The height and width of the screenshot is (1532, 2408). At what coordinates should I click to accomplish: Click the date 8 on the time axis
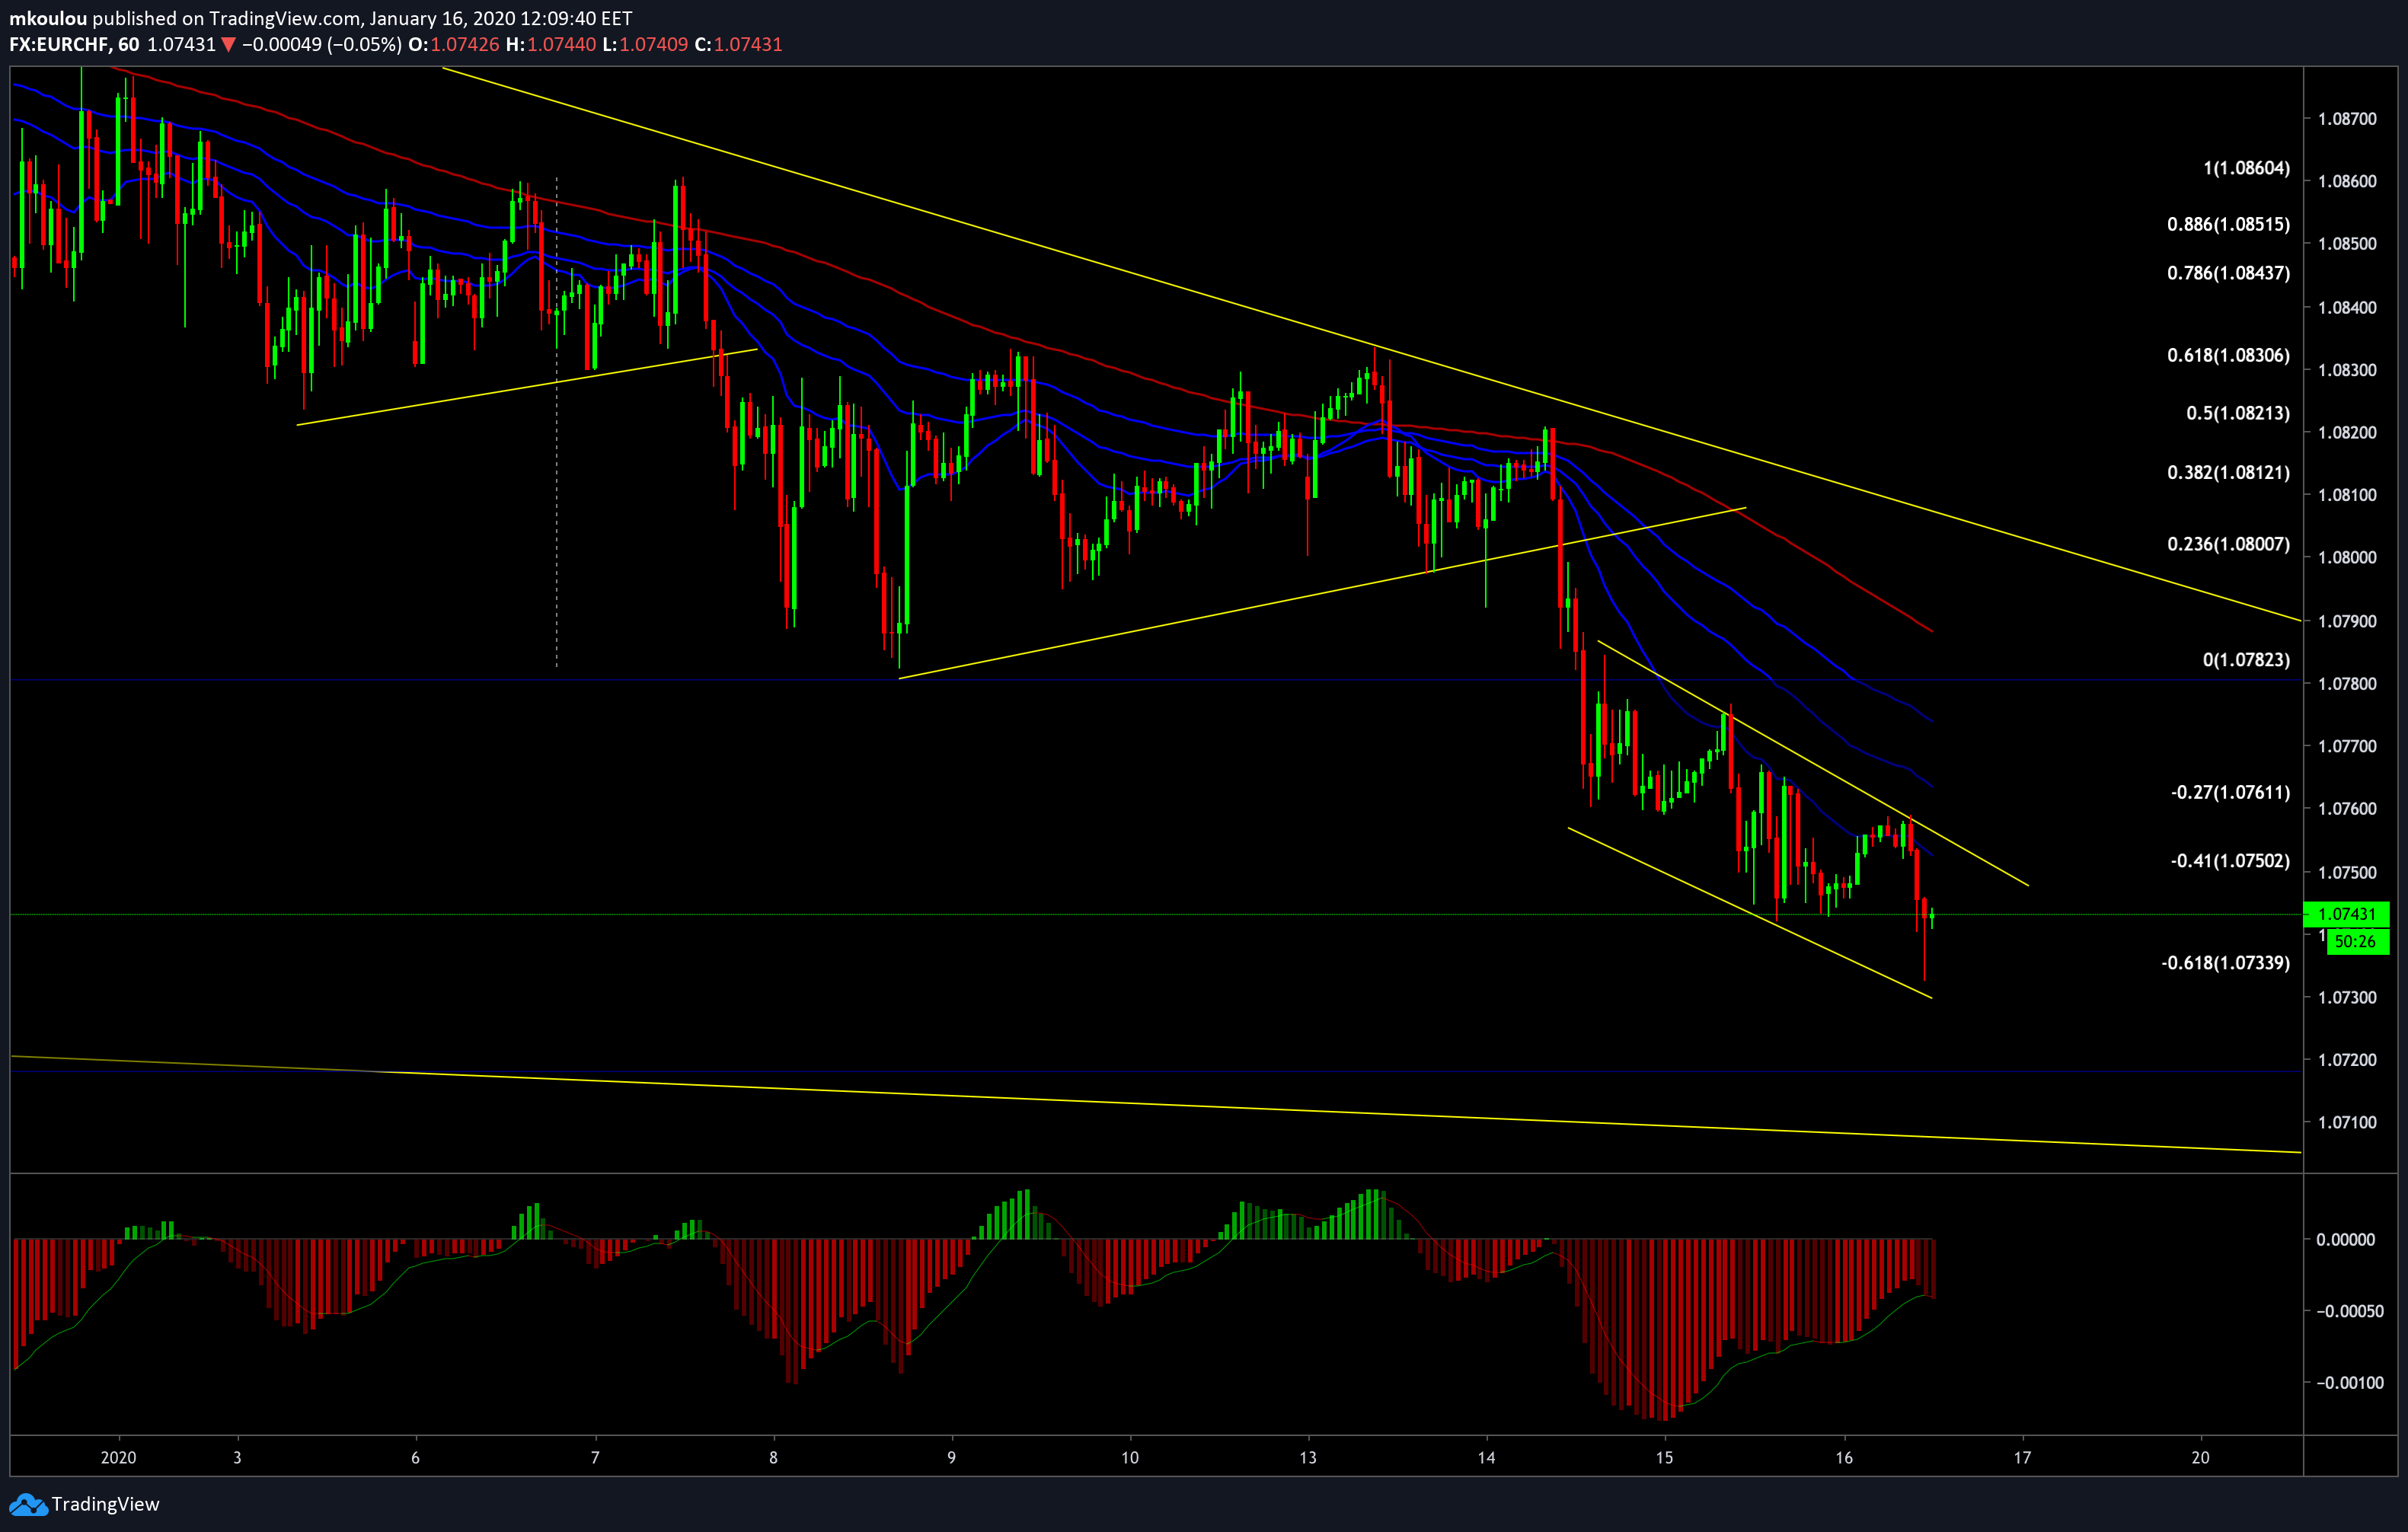pos(773,1458)
